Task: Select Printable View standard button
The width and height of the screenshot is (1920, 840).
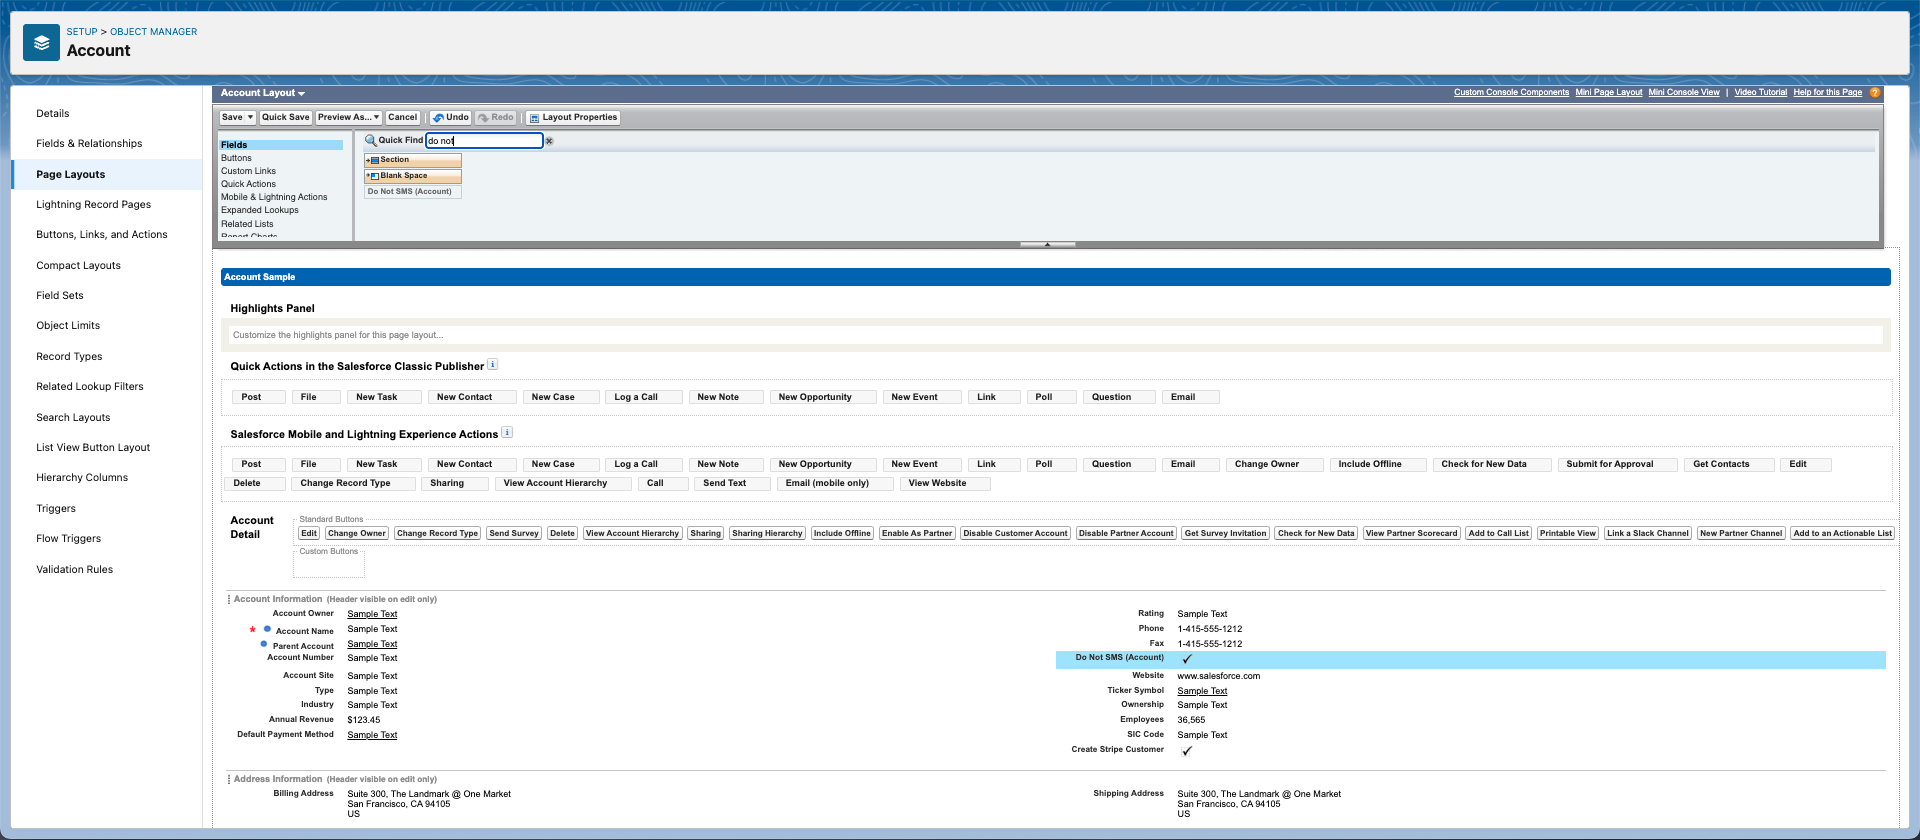Action: tap(1567, 534)
